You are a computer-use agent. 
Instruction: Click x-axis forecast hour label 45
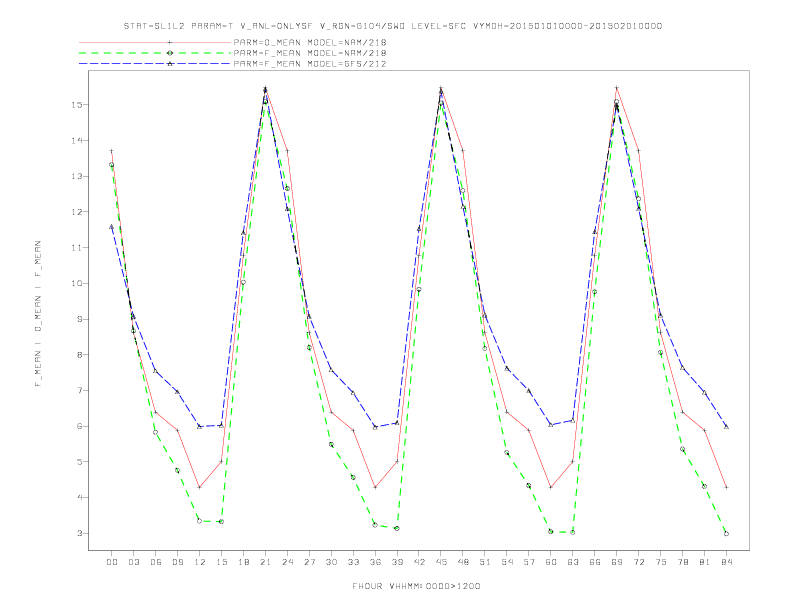point(441,562)
